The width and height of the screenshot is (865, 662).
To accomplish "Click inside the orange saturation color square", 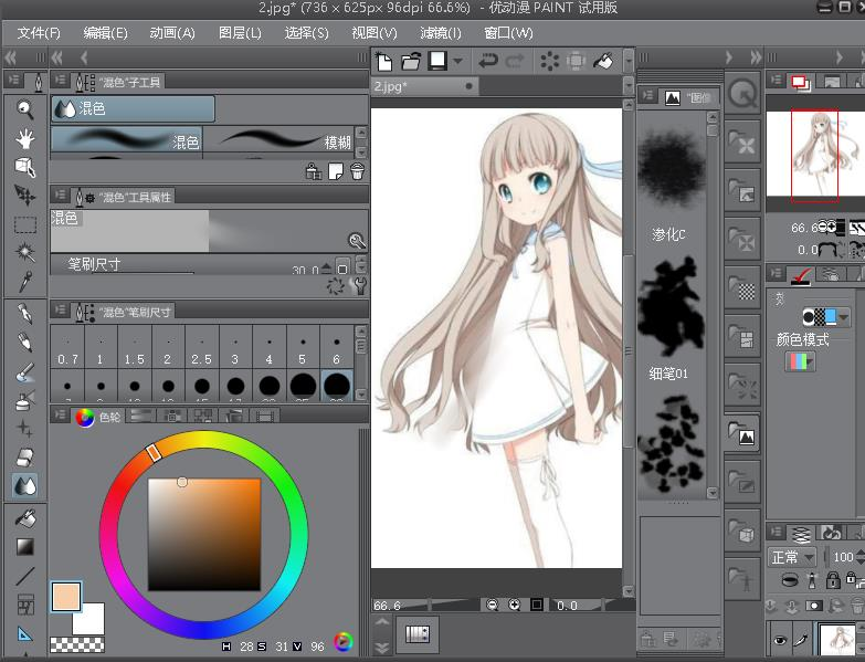I will tap(204, 534).
